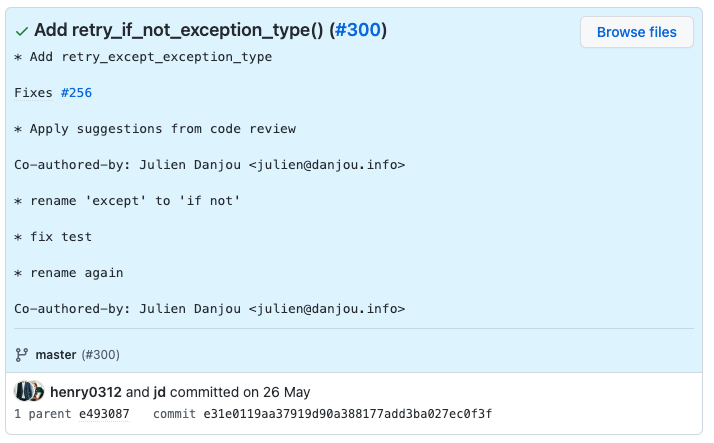Viewport: 714px width, 443px height.
Task: Click the commit title Add retry_if_not_exception_type()
Action: click(x=178, y=30)
